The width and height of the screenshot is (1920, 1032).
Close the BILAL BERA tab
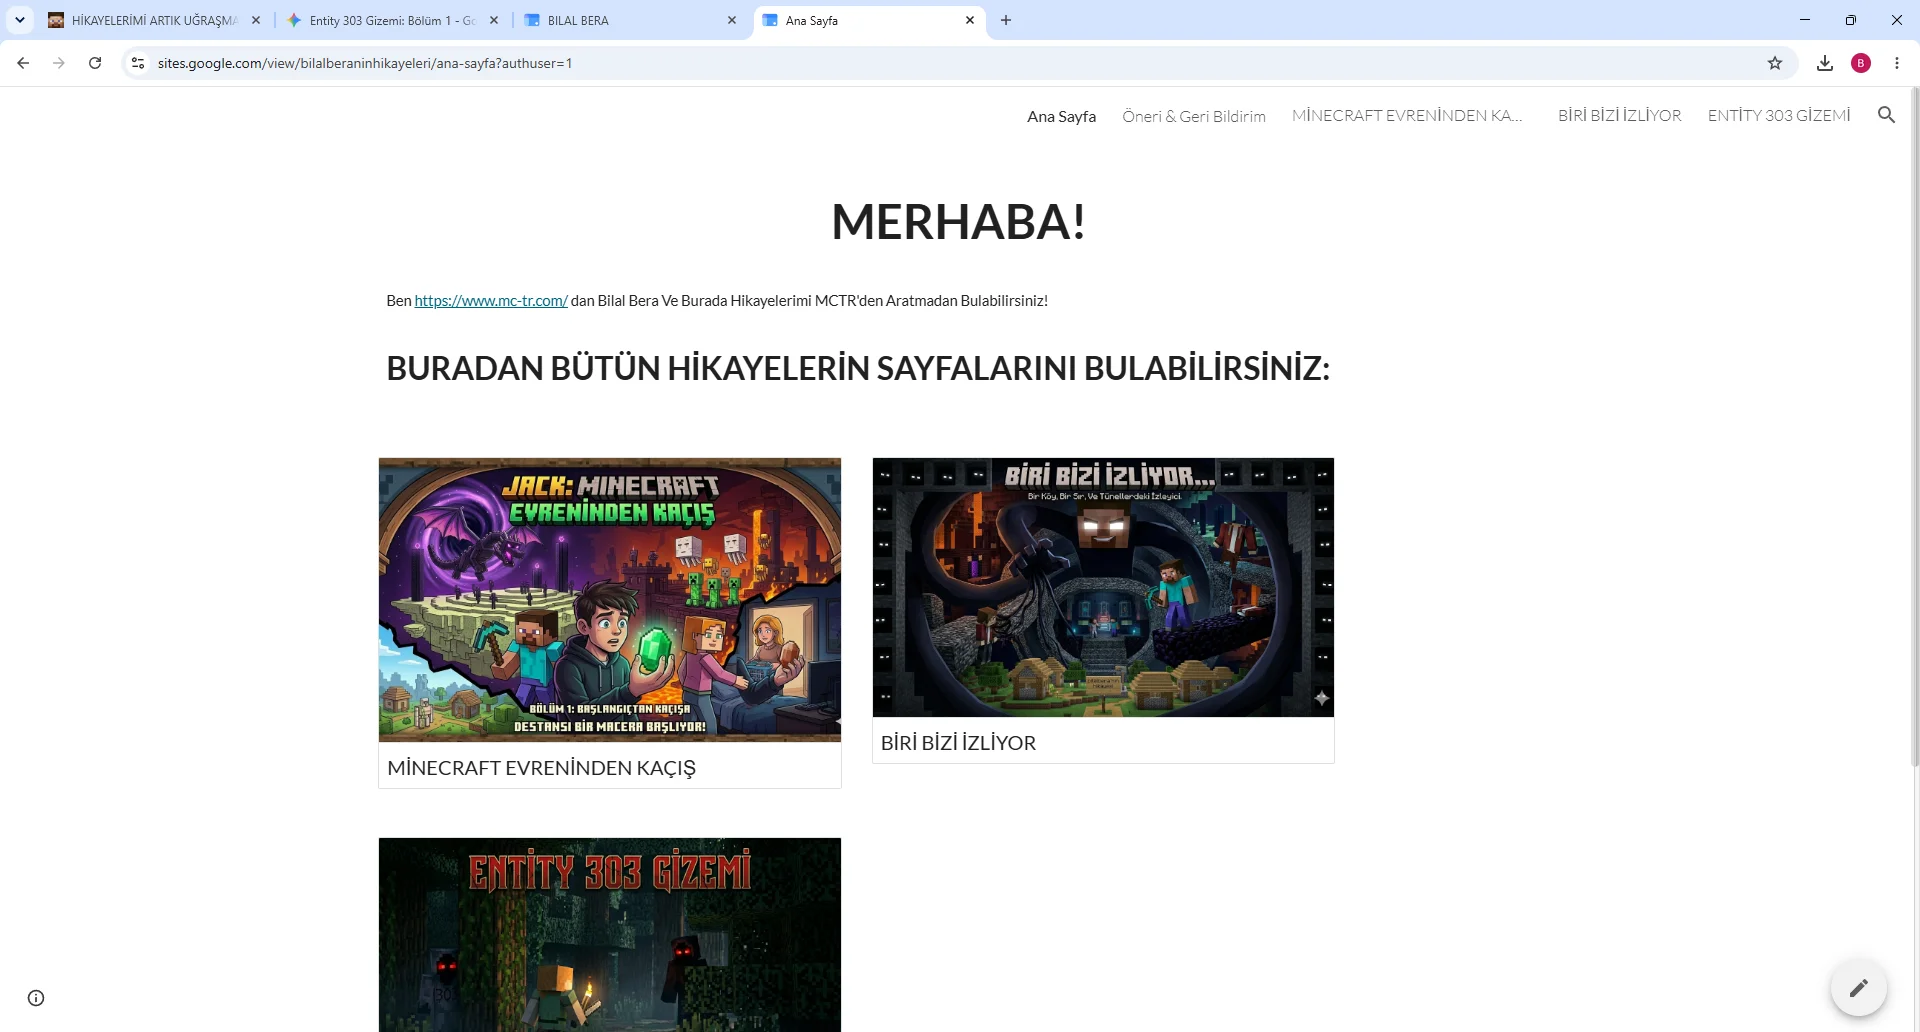click(732, 20)
